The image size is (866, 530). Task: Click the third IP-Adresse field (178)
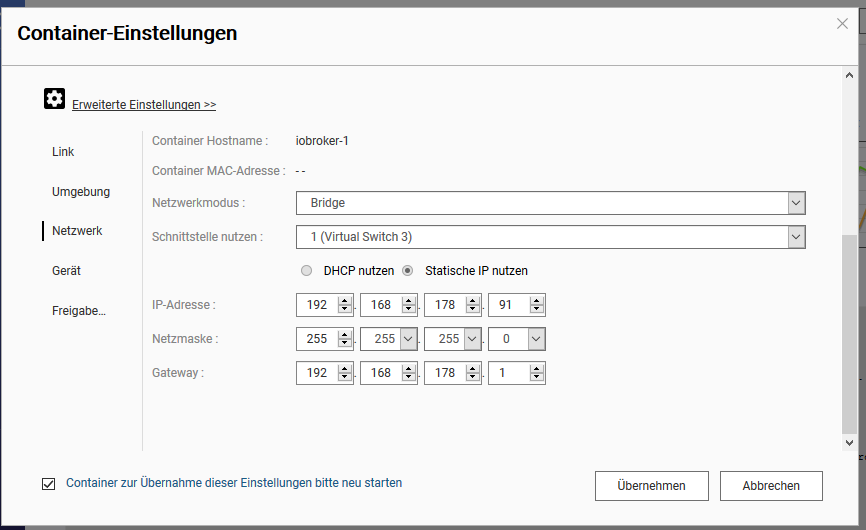pos(446,305)
